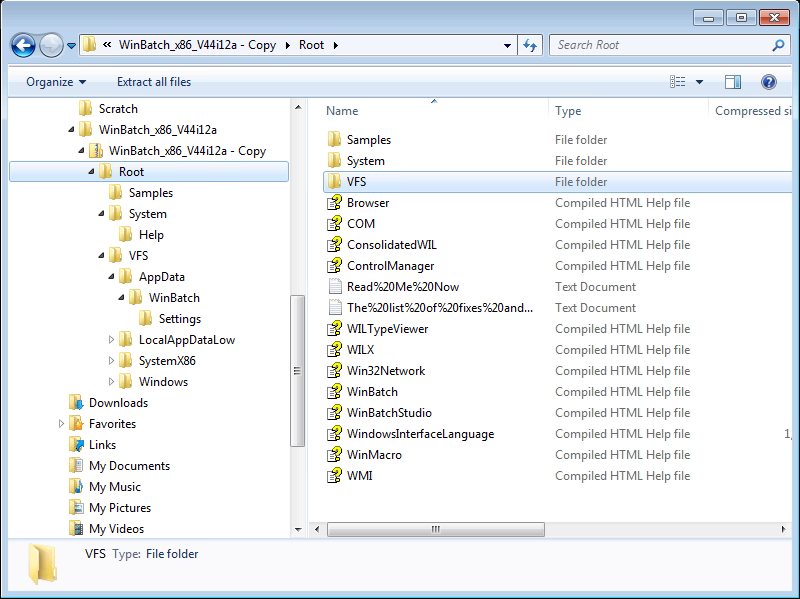Select the WILTypeViewer help file icon
This screenshot has height=599, width=800.
pyautogui.click(x=335, y=329)
